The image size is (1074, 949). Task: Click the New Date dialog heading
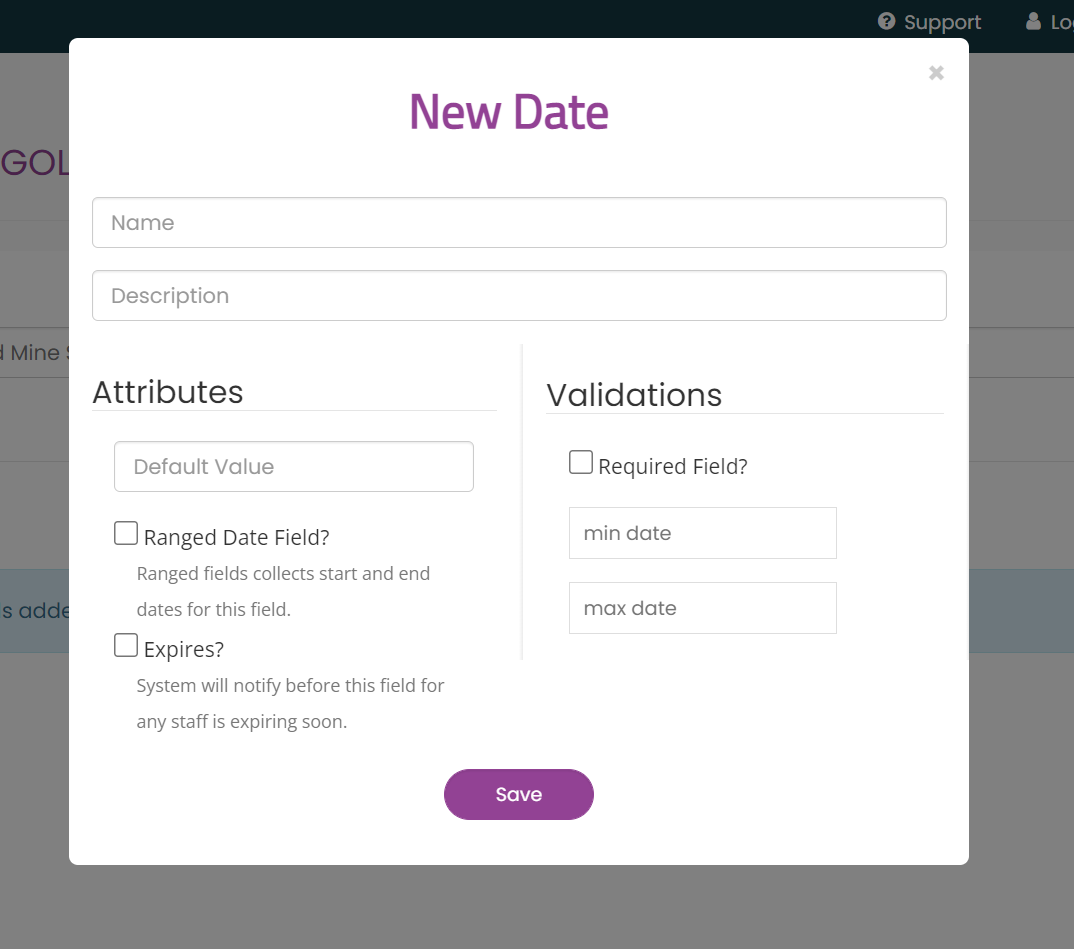(x=509, y=112)
